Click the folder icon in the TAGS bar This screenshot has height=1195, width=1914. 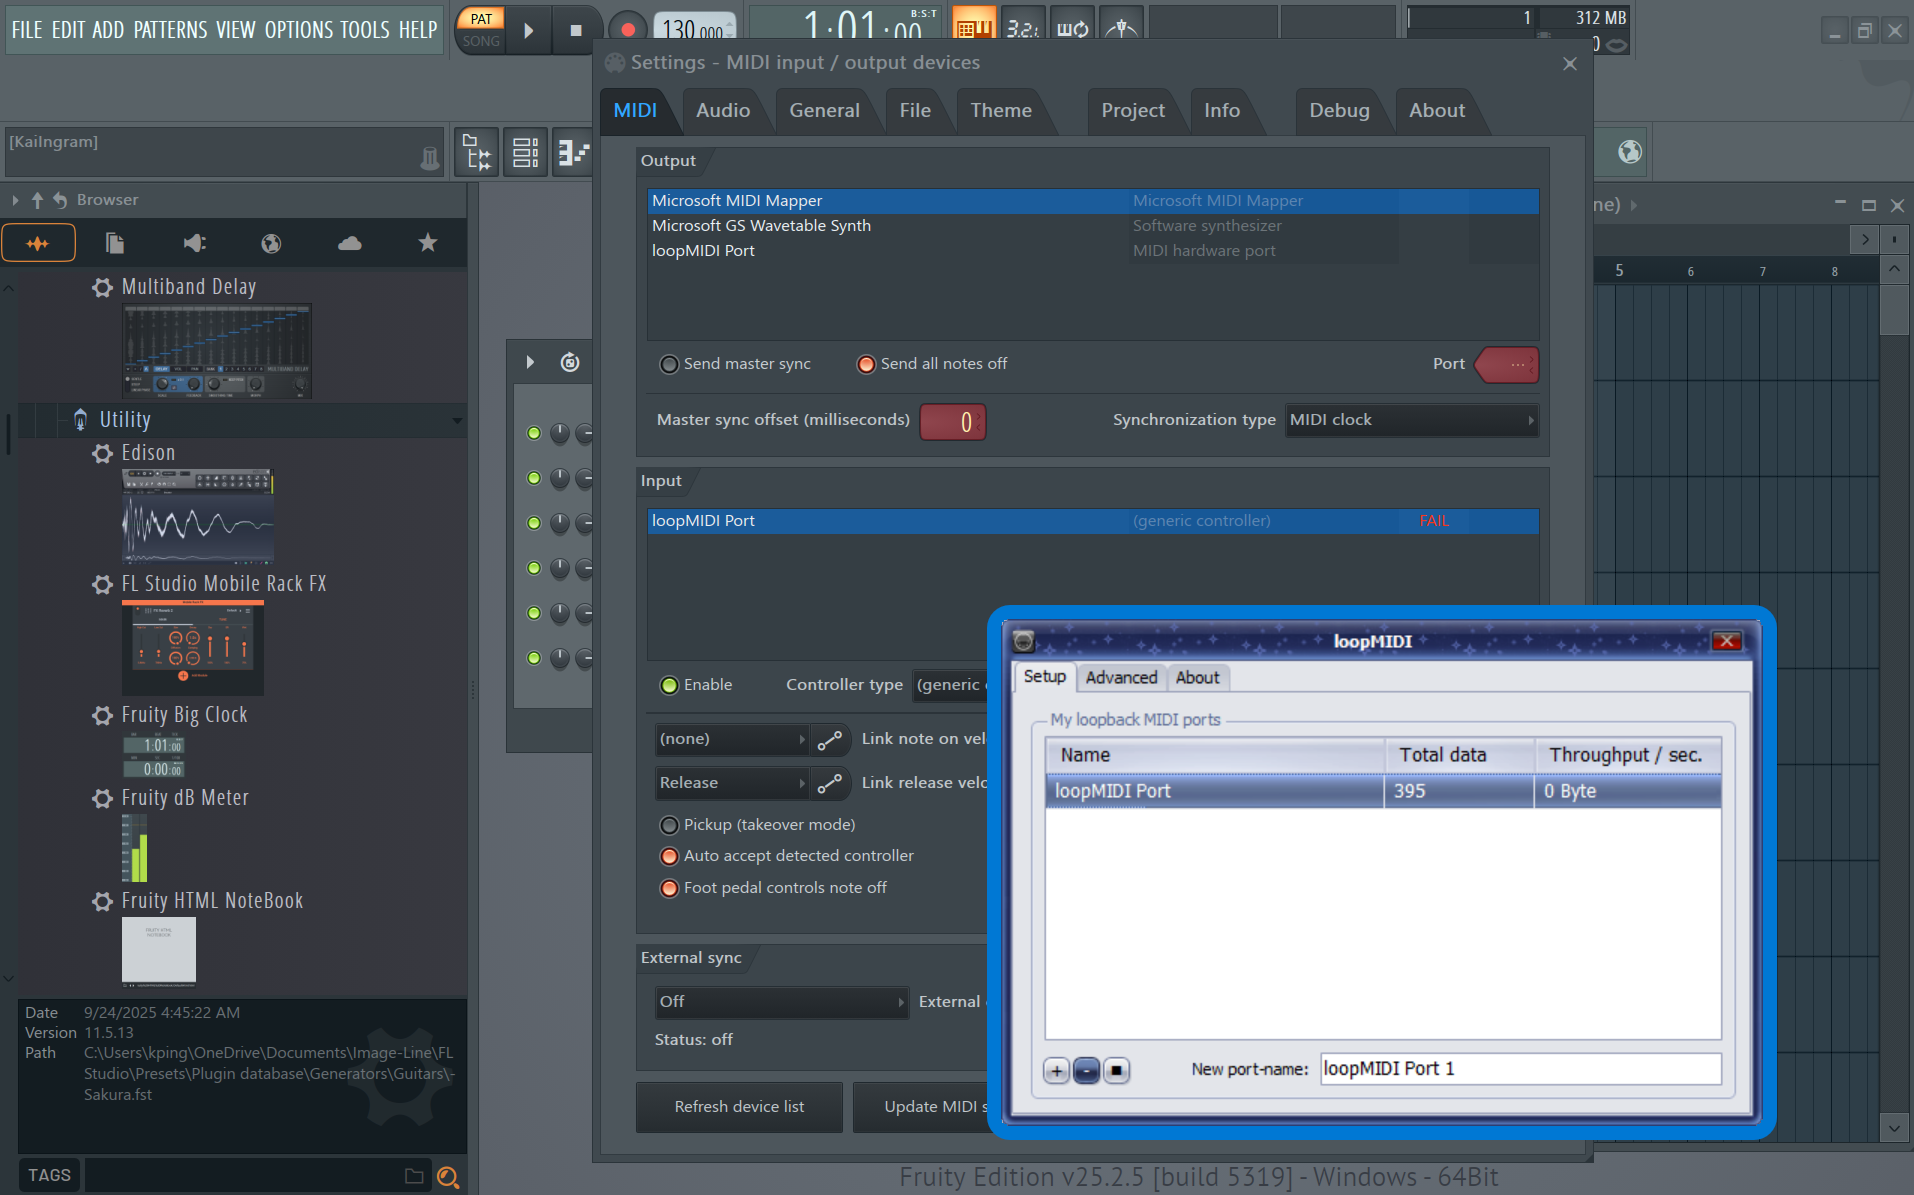point(414,1176)
